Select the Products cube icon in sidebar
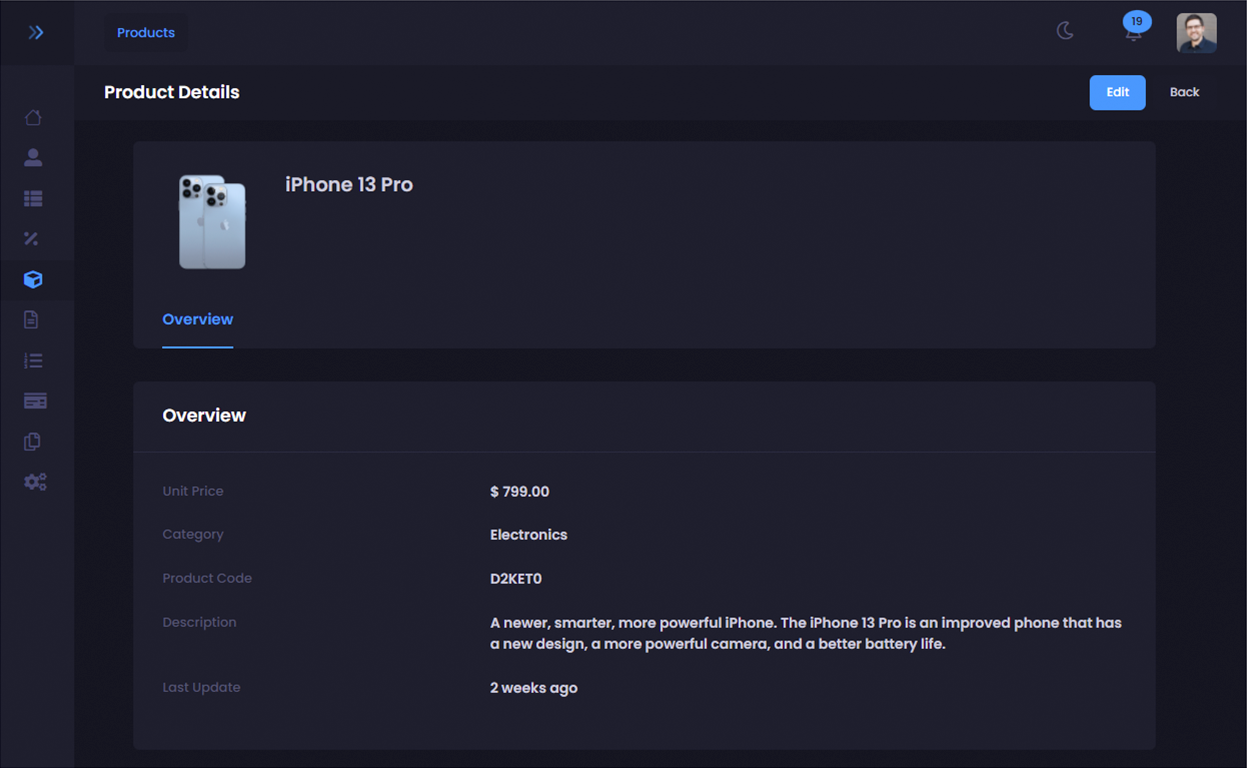 coord(33,280)
